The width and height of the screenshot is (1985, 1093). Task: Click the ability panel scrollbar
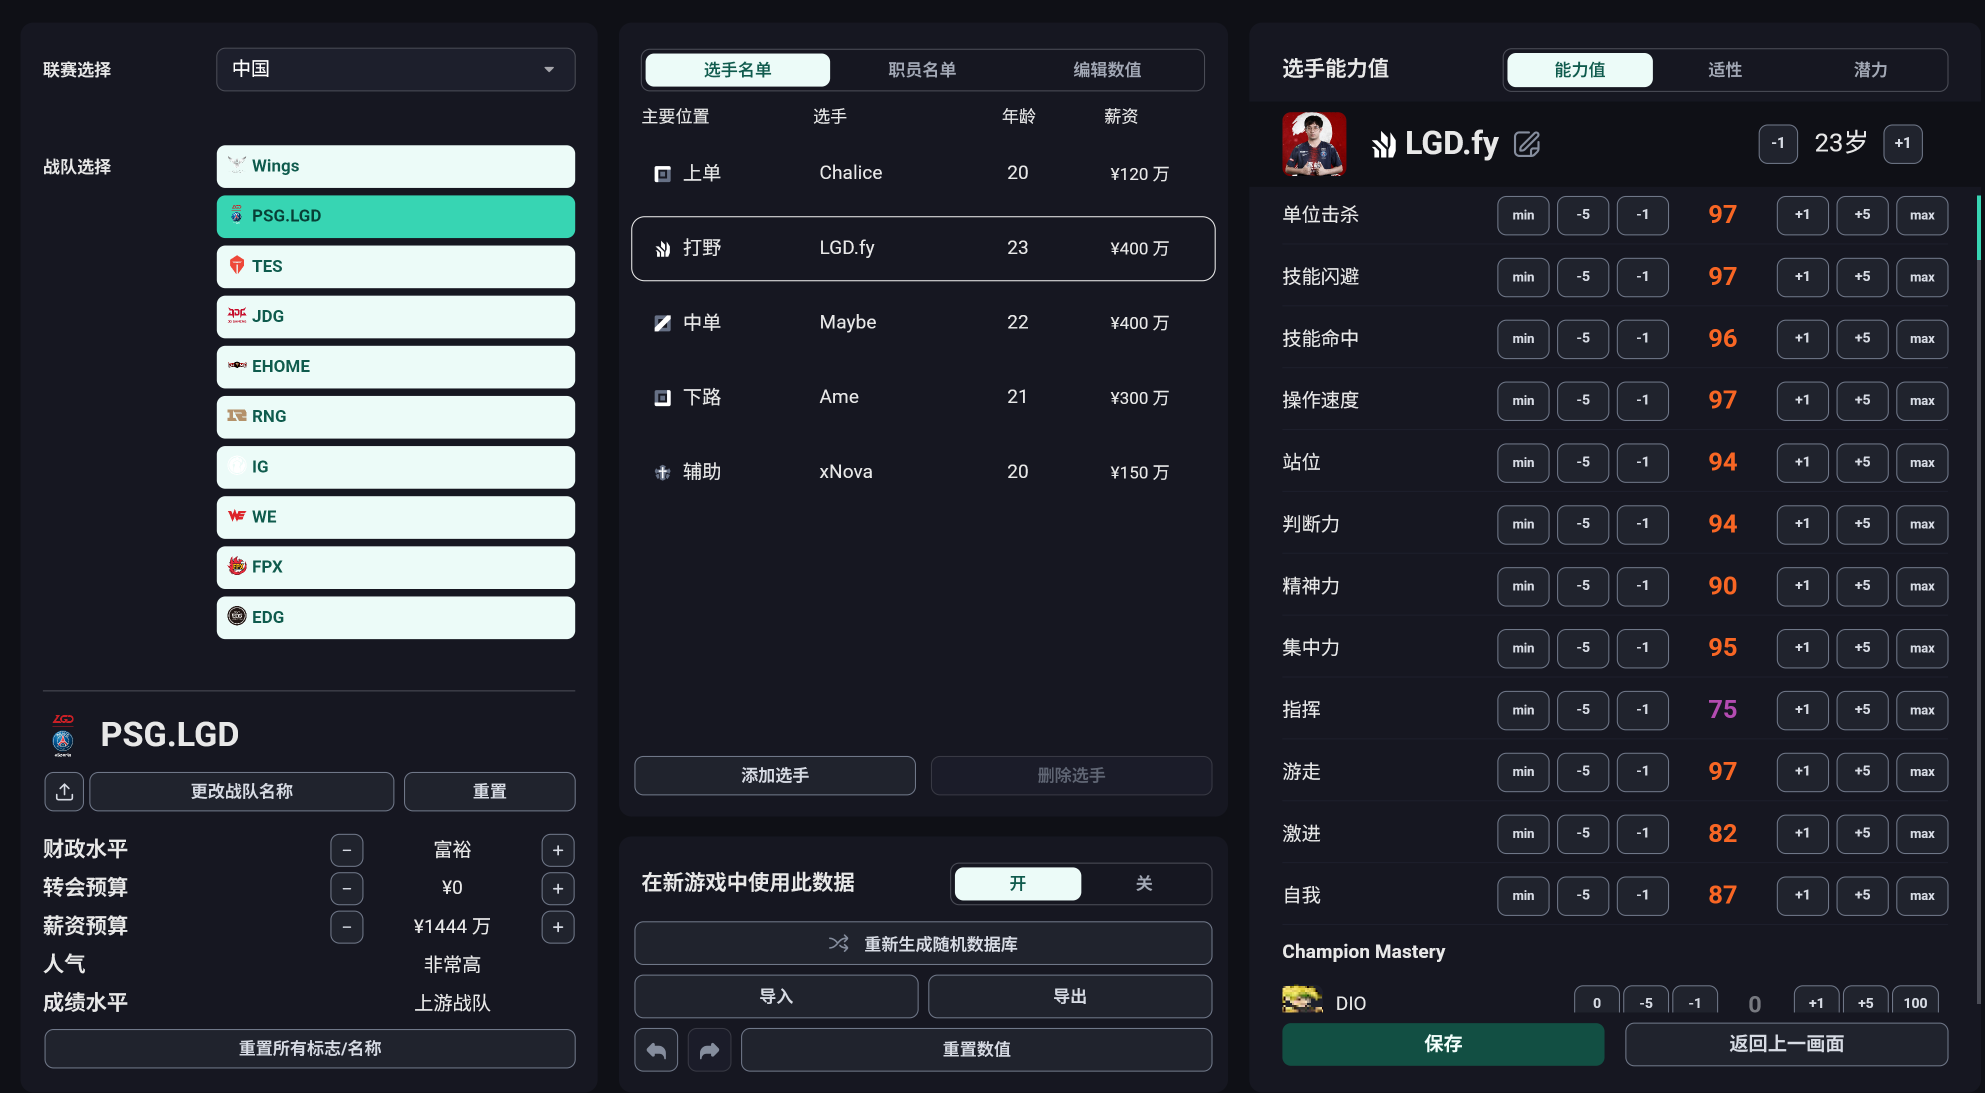[x=1978, y=228]
